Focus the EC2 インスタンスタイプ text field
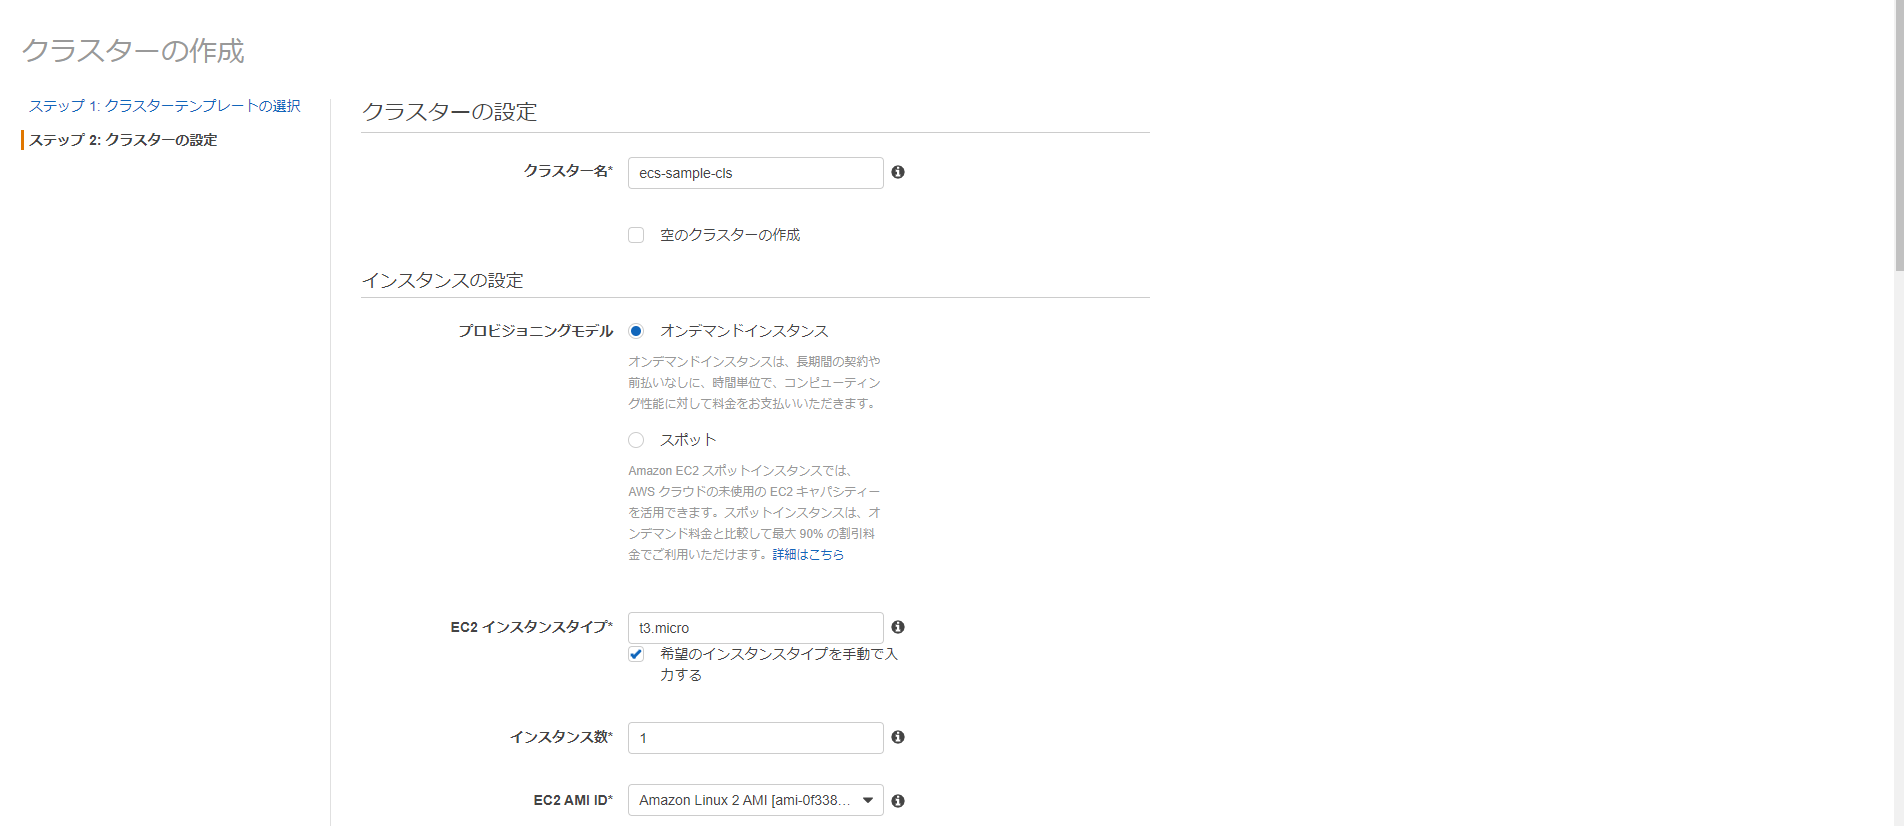 pyautogui.click(x=755, y=628)
